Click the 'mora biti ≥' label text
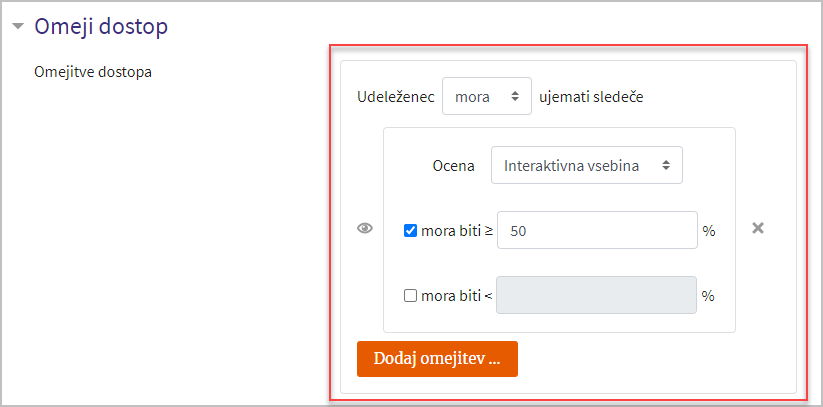Viewport: 823px width, 407px height. click(457, 231)
